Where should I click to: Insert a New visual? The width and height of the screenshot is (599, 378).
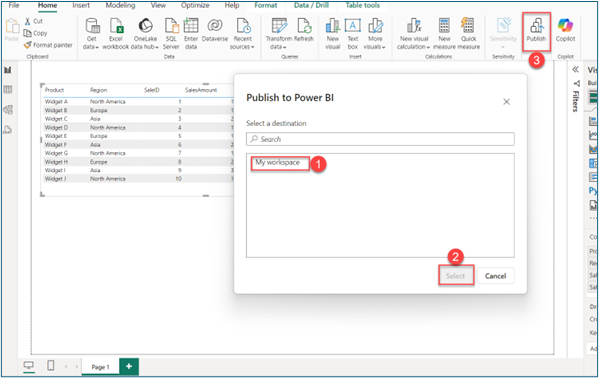333,34
